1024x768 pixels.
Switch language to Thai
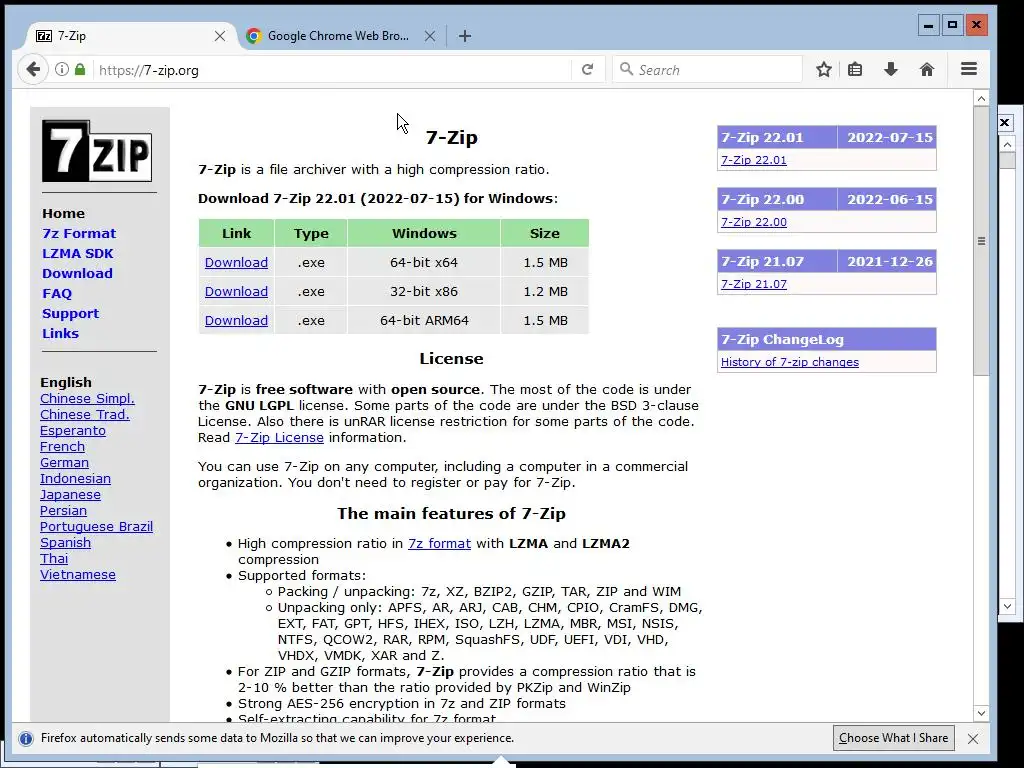click(54, 558)
